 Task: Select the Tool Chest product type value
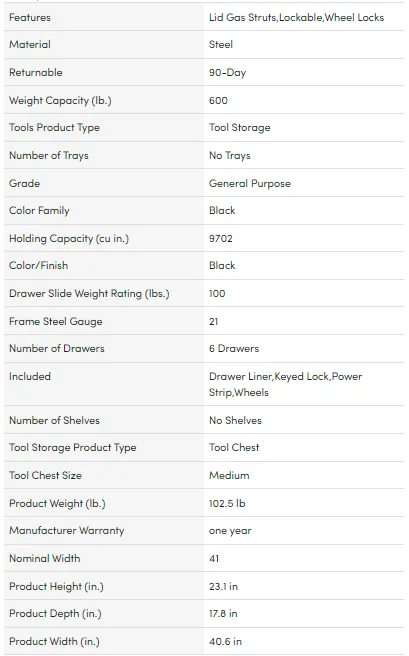coord(234,447)
